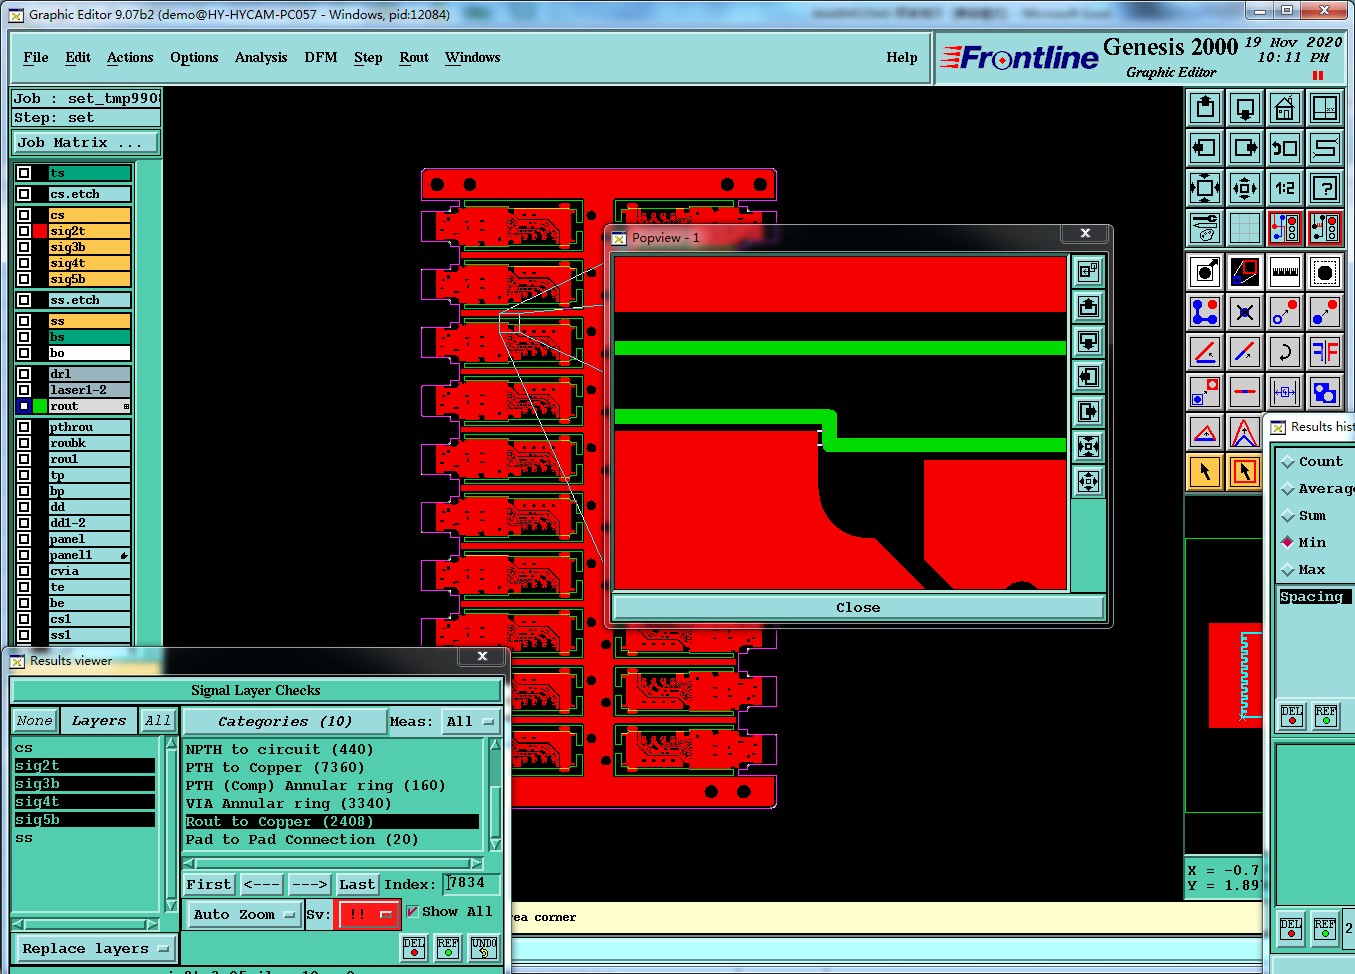The height and width of the screenshot is (974, 1355).
Task: Select the Count radio option
Action: (x=1288, y=461)
